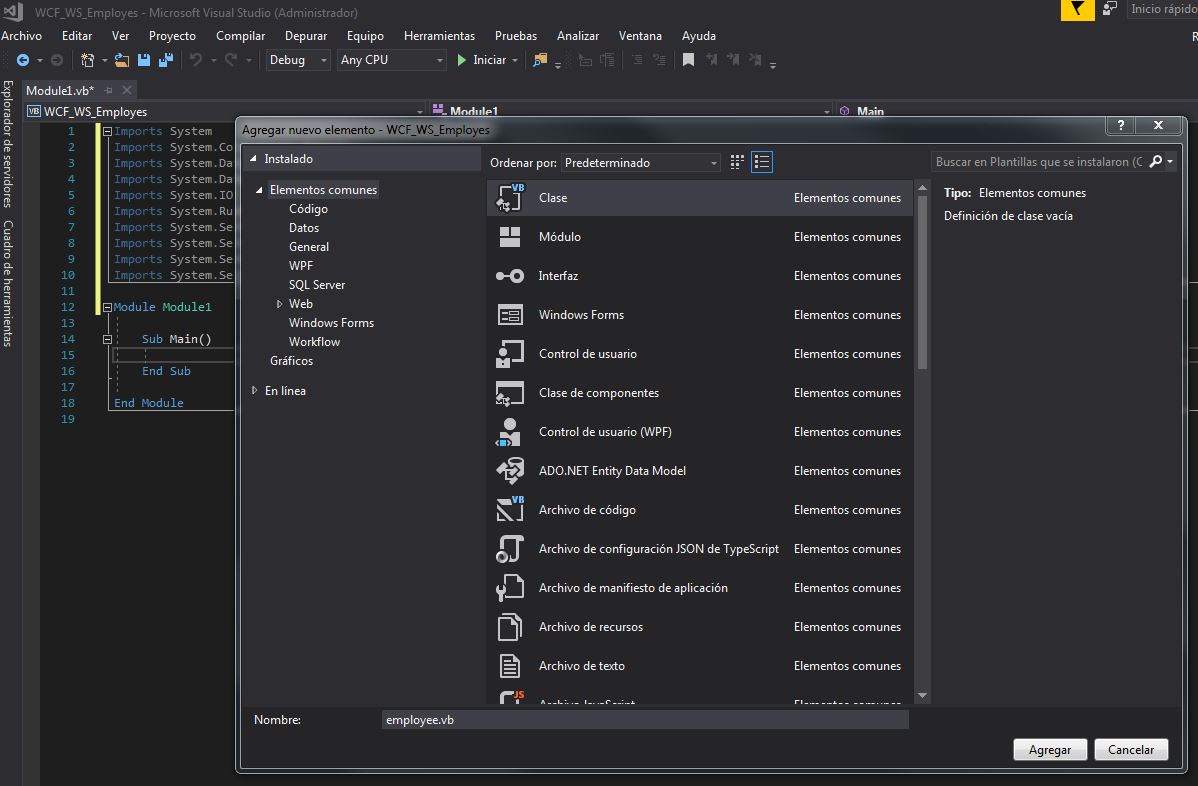
Task: Select the Archivo de manifiesto de aplicación icon
Action: tap(510, 587)
